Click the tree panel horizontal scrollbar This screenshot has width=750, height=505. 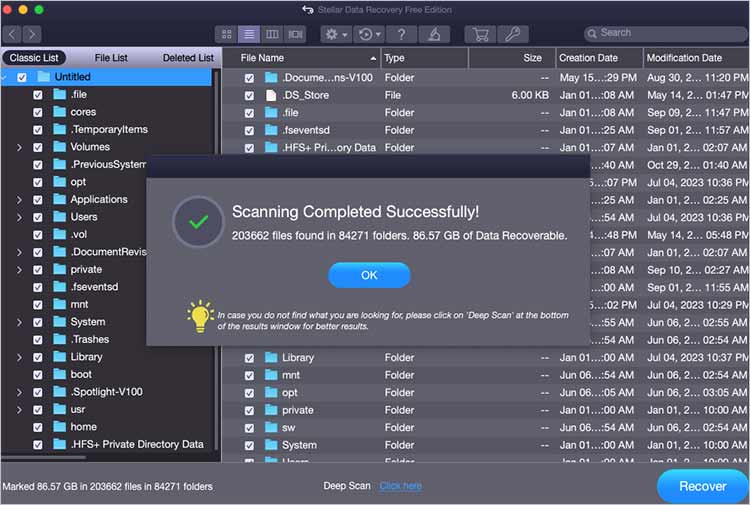click(x=44, y=457)
